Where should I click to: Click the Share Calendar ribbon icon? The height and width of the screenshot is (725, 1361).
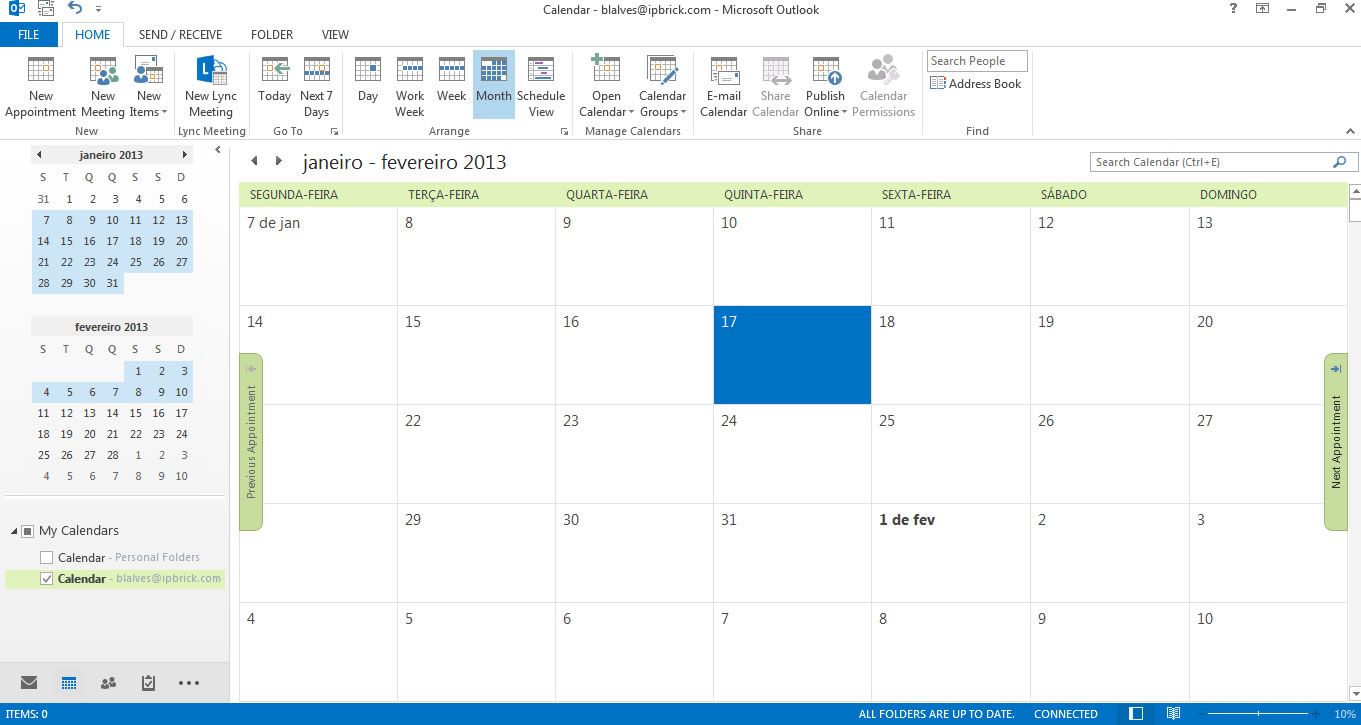click(776, 86)
